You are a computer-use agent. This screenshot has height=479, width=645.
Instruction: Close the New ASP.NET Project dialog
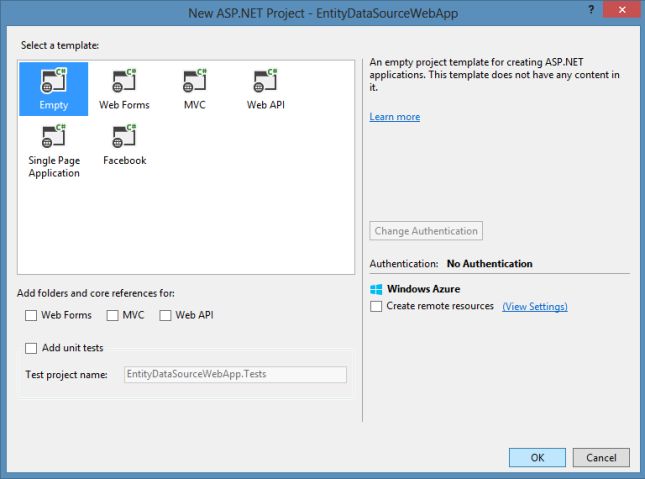click(622, 9)
